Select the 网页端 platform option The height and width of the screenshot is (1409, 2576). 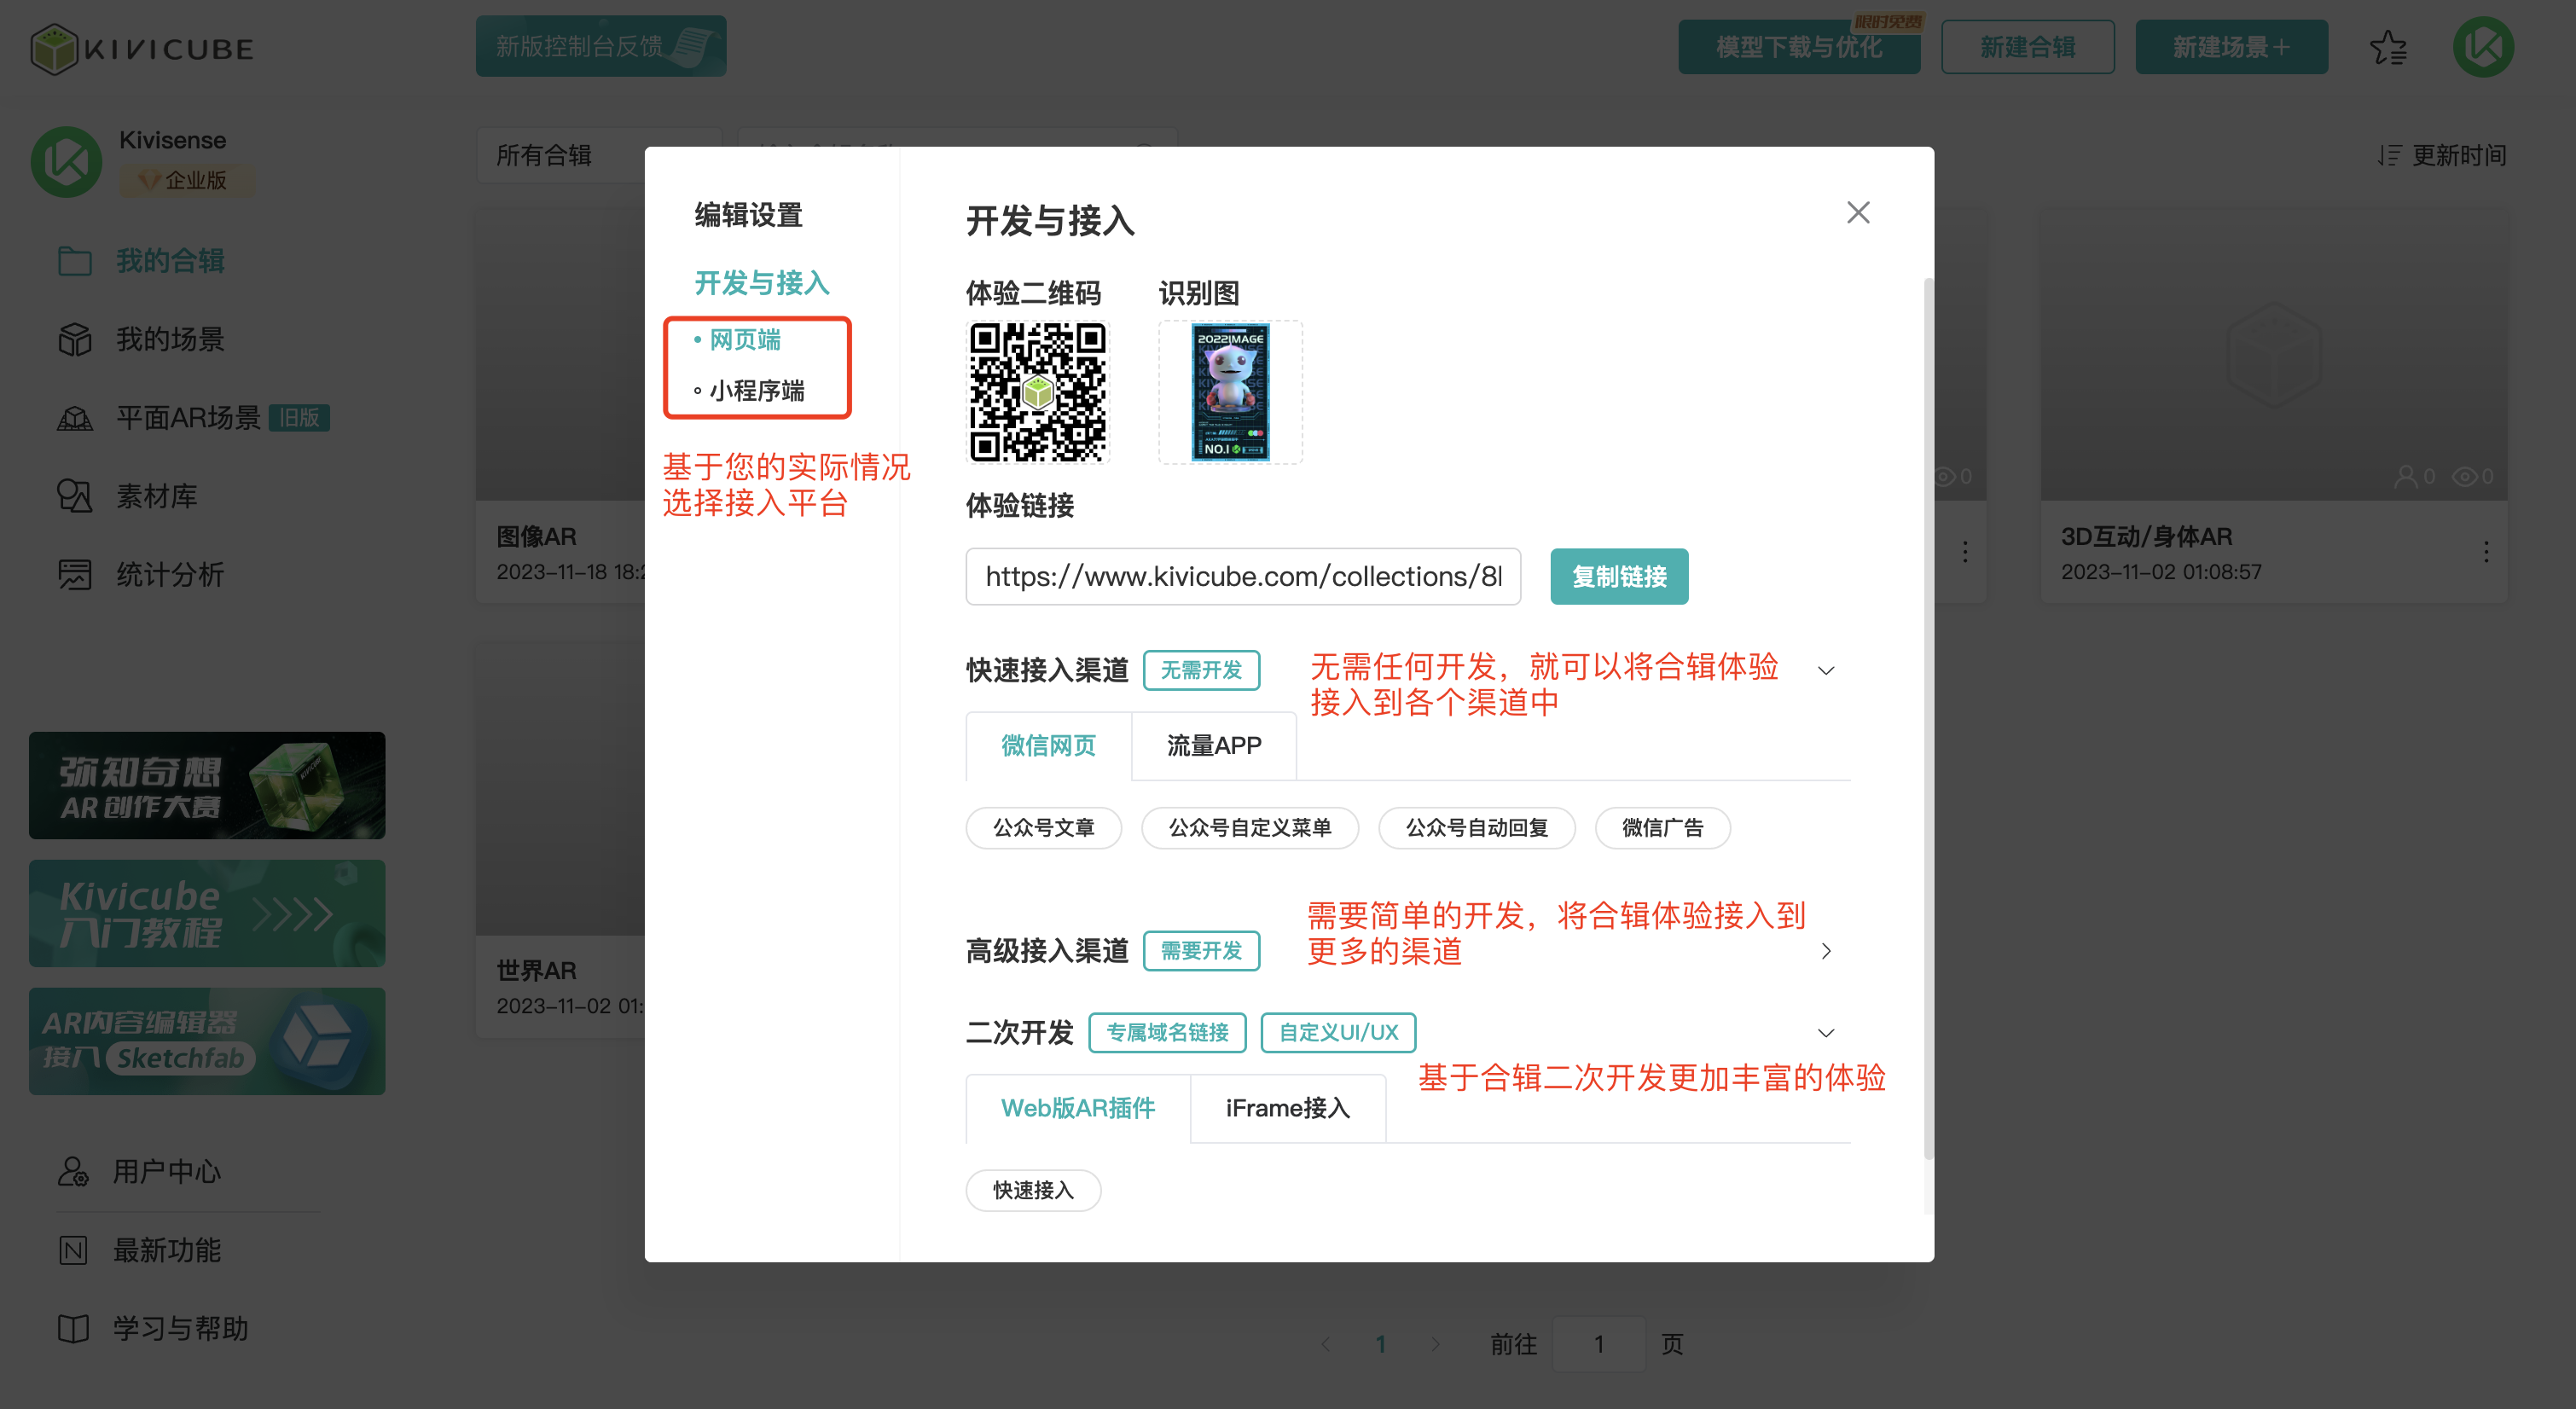coord(745,340)
